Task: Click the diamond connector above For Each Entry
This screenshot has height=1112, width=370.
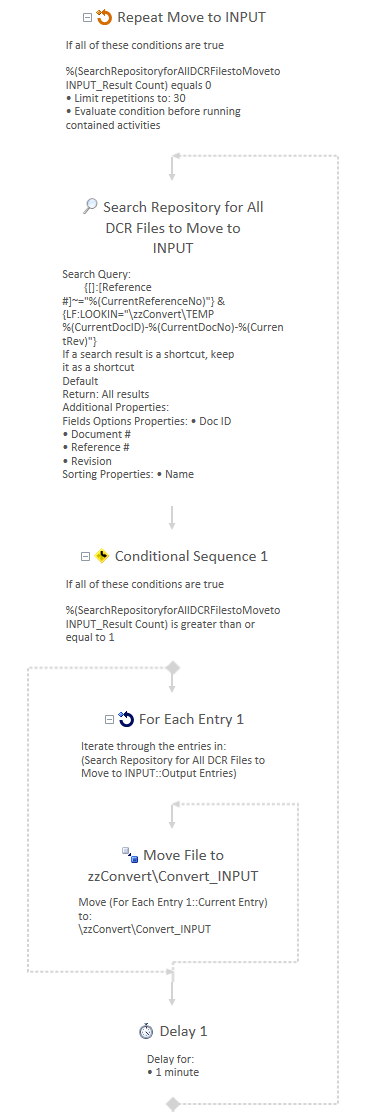Action: (x=172, y=668)
